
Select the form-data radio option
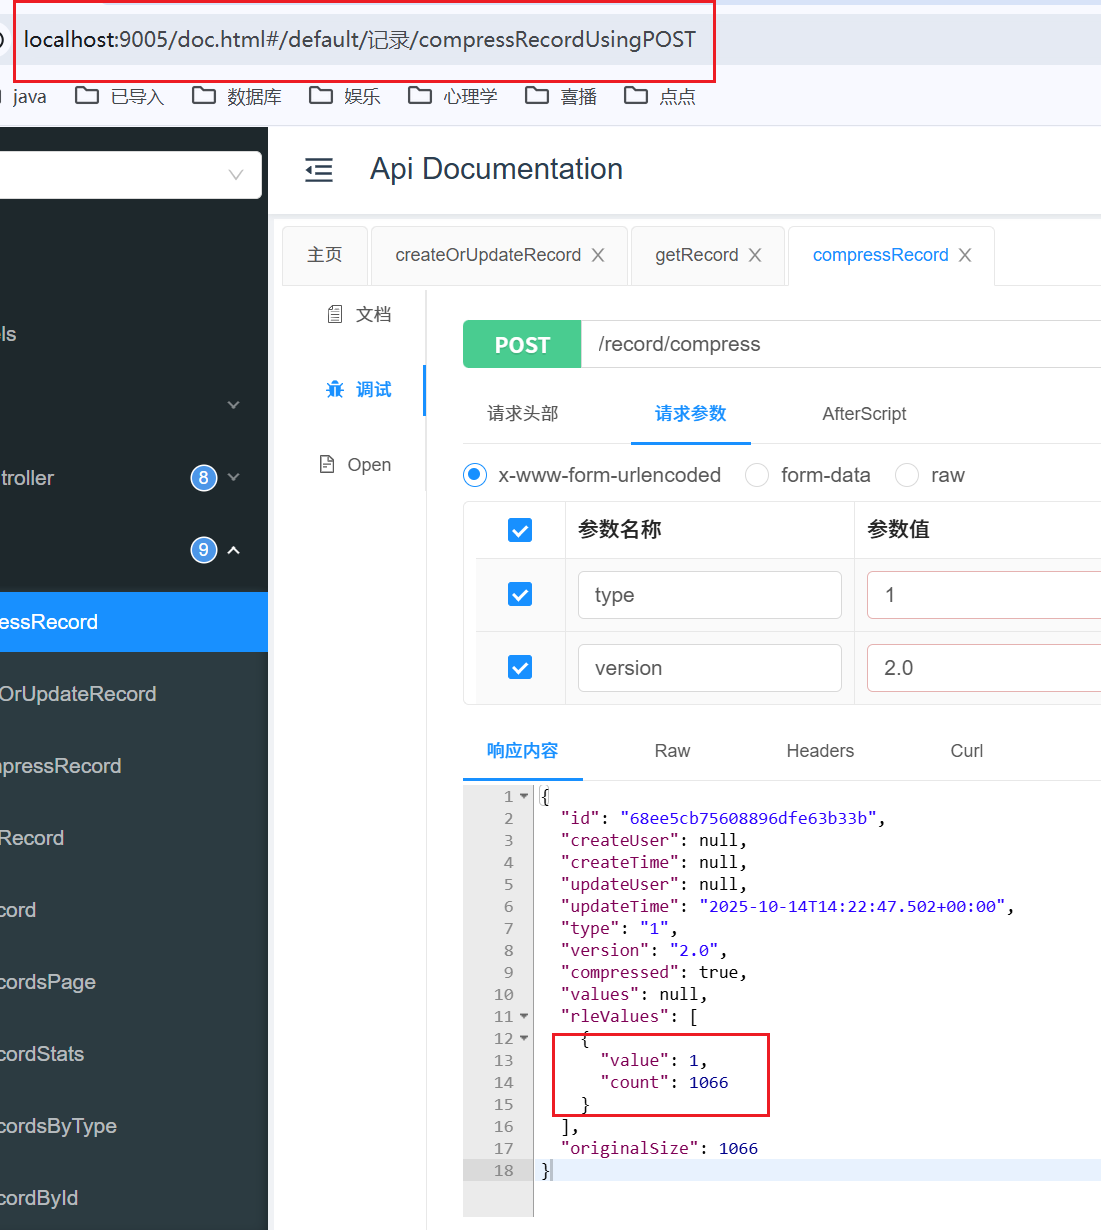(757, 475)
